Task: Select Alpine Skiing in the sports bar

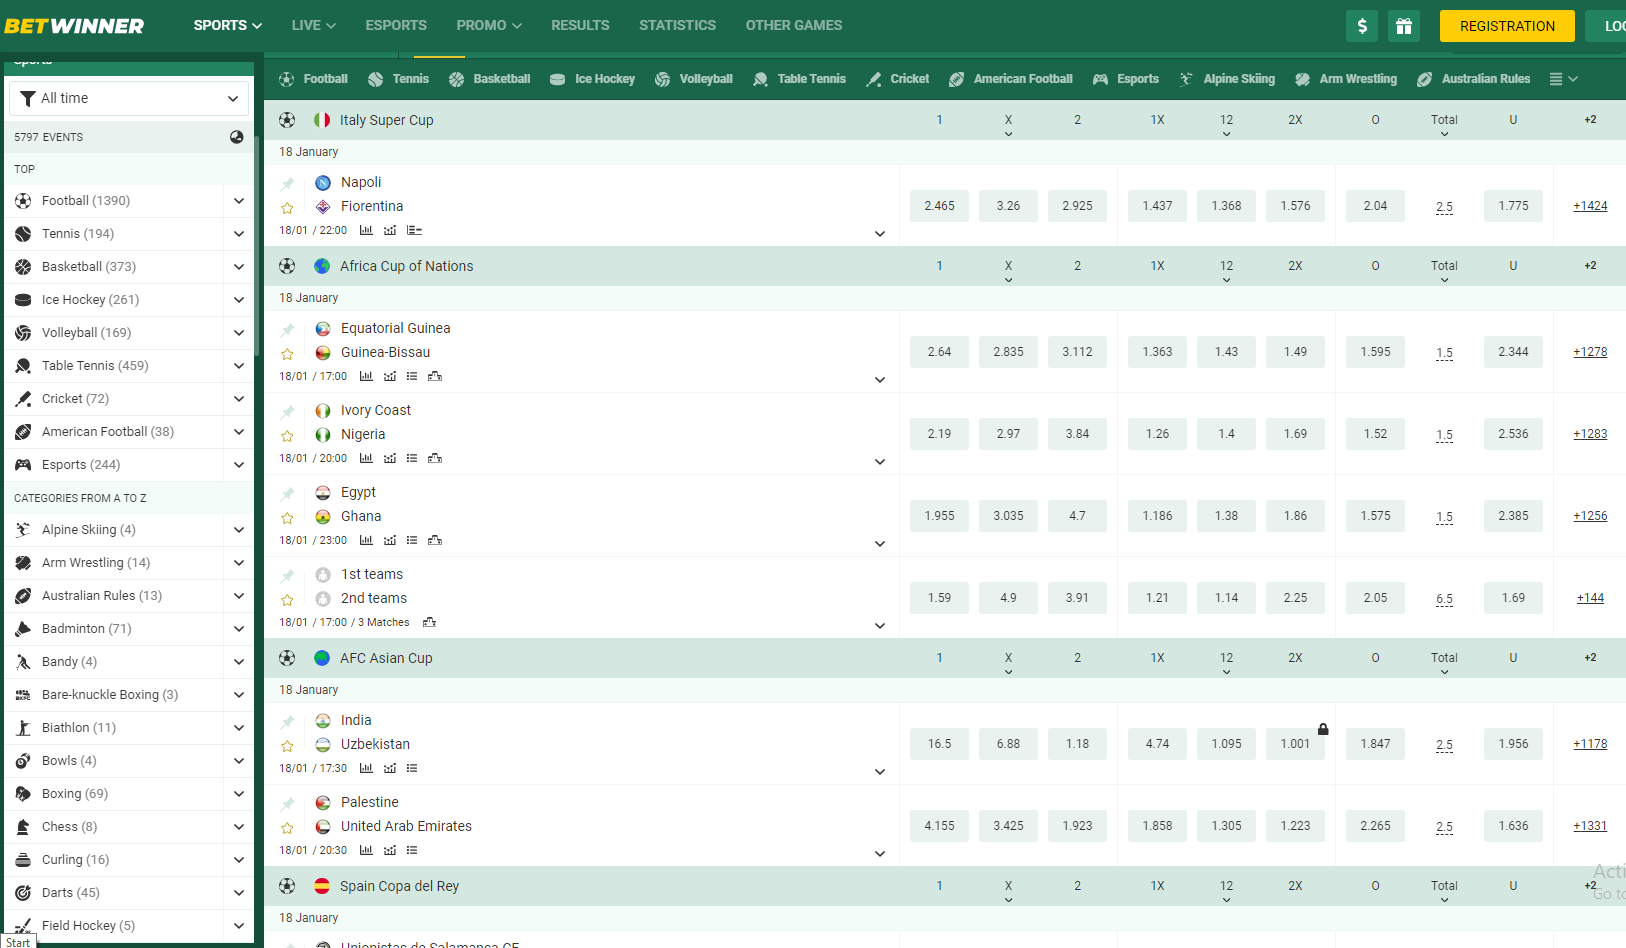Action: tap(1227, 79)
